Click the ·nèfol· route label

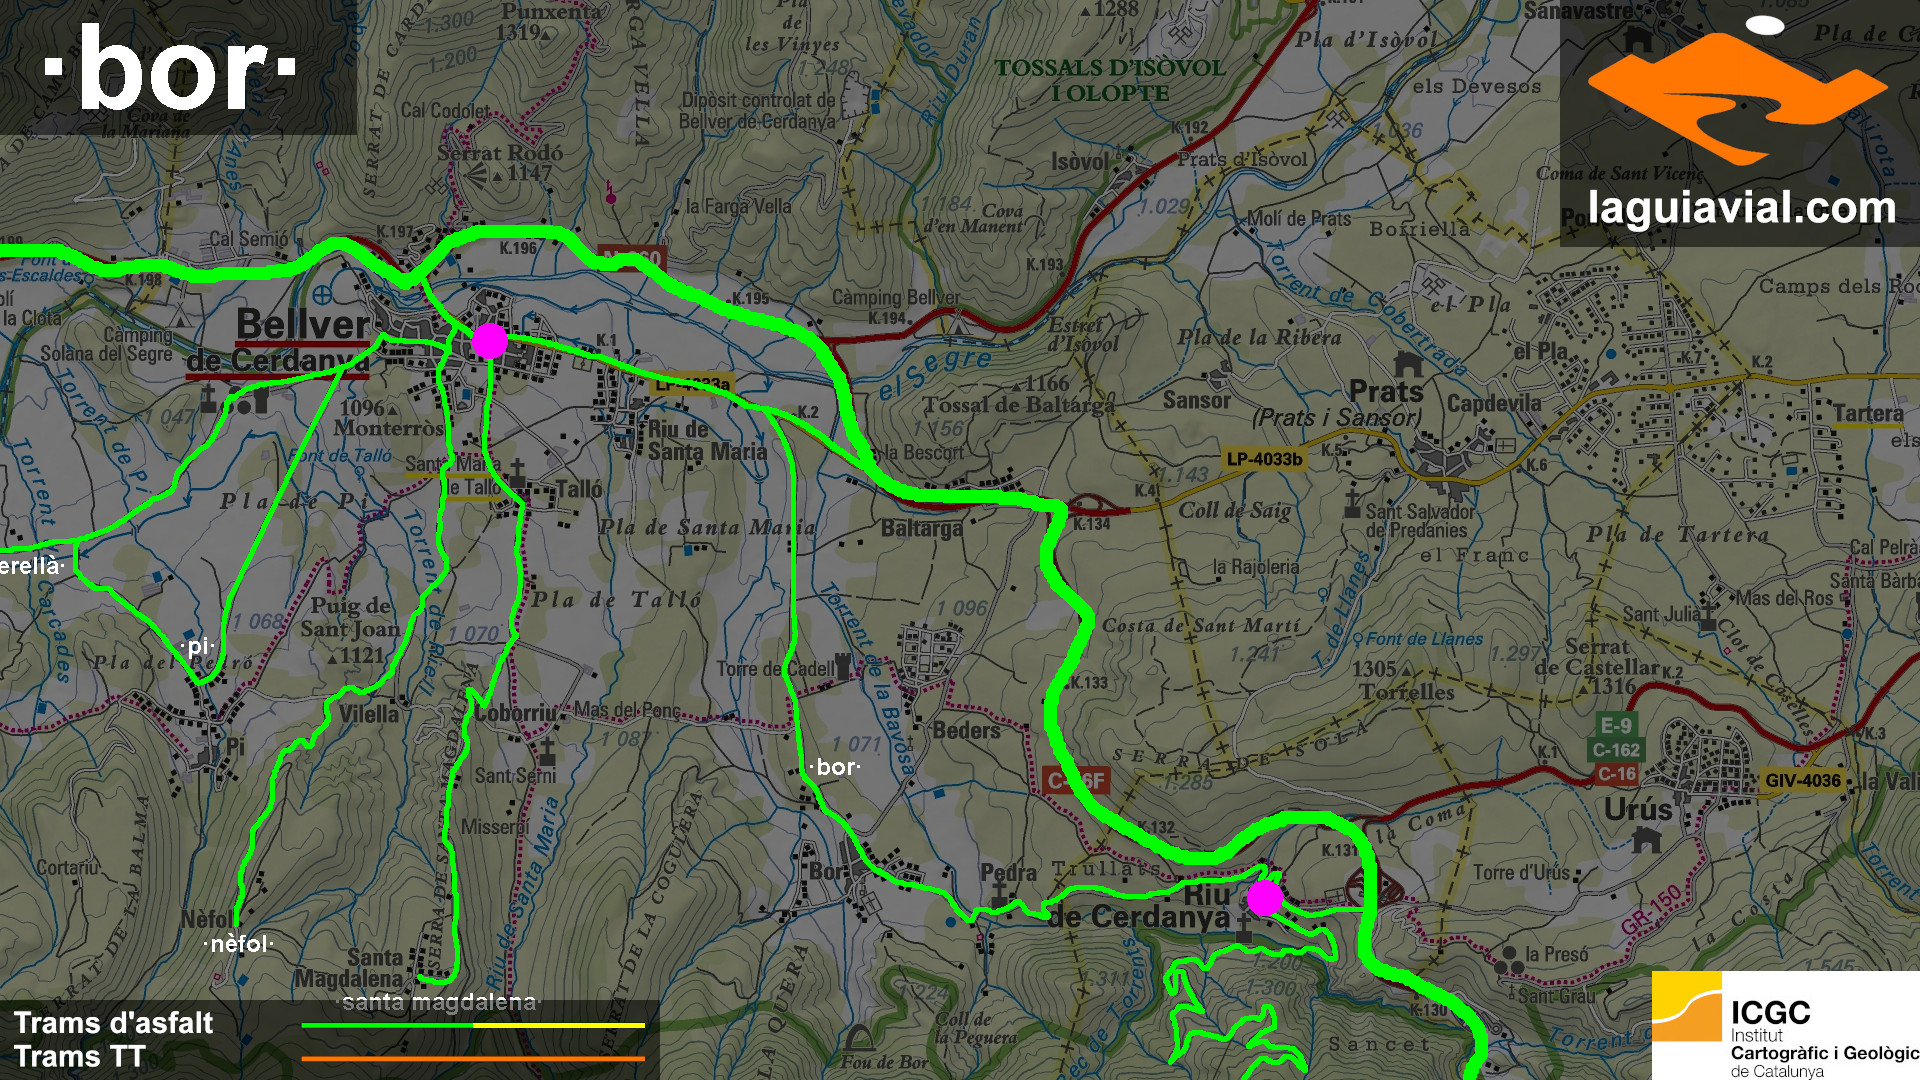239,944
